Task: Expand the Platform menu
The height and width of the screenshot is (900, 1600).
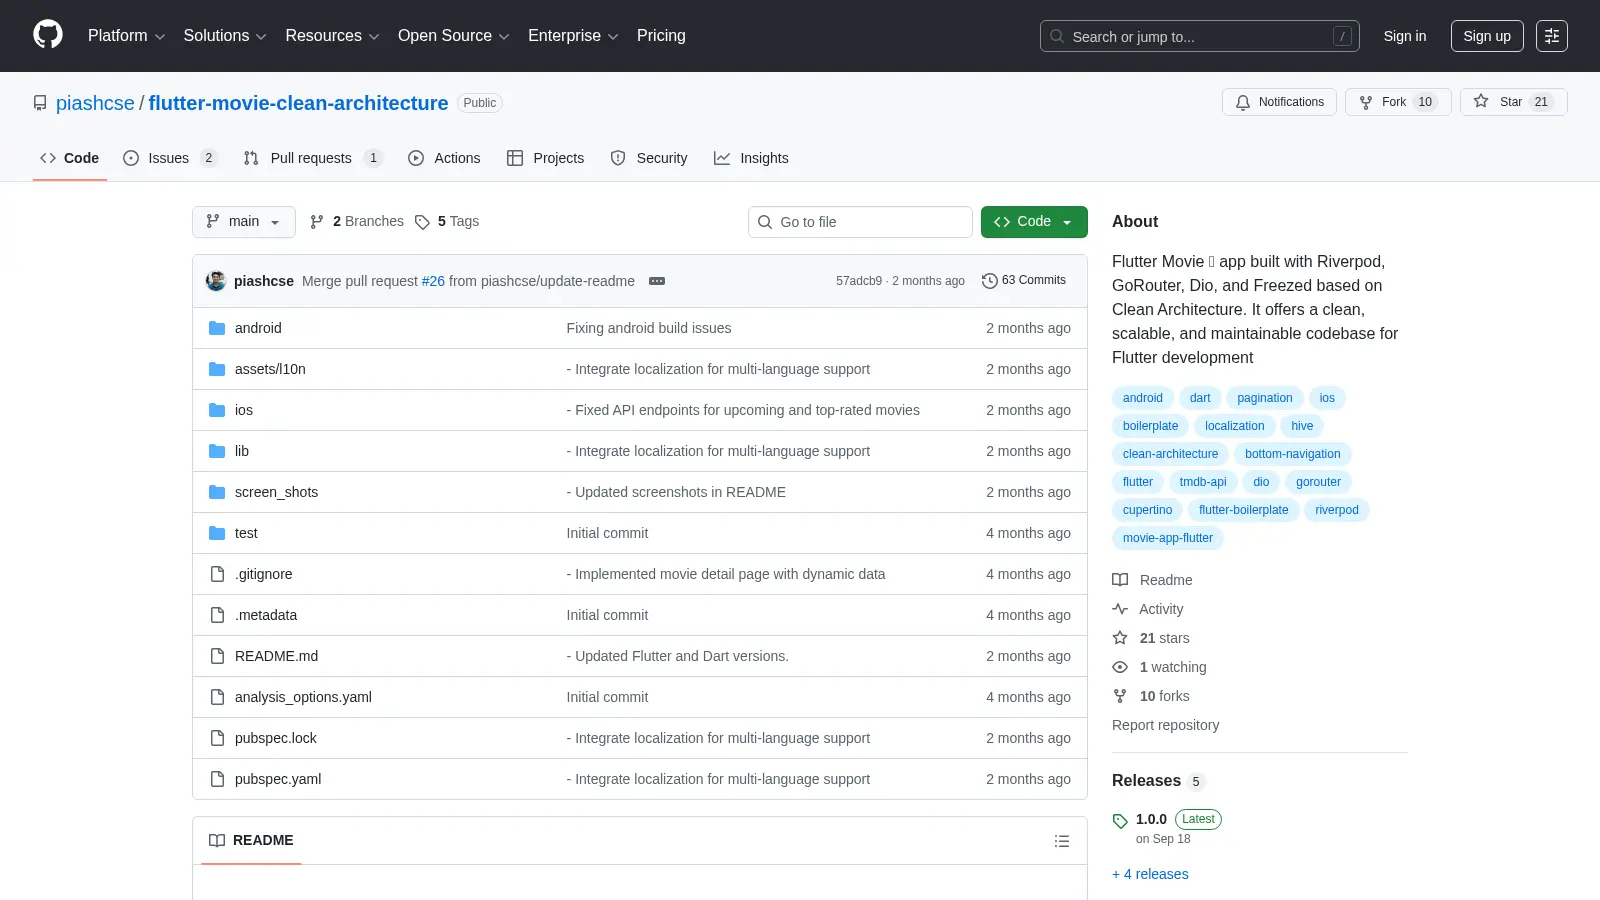Action: (x=126, y=36)
